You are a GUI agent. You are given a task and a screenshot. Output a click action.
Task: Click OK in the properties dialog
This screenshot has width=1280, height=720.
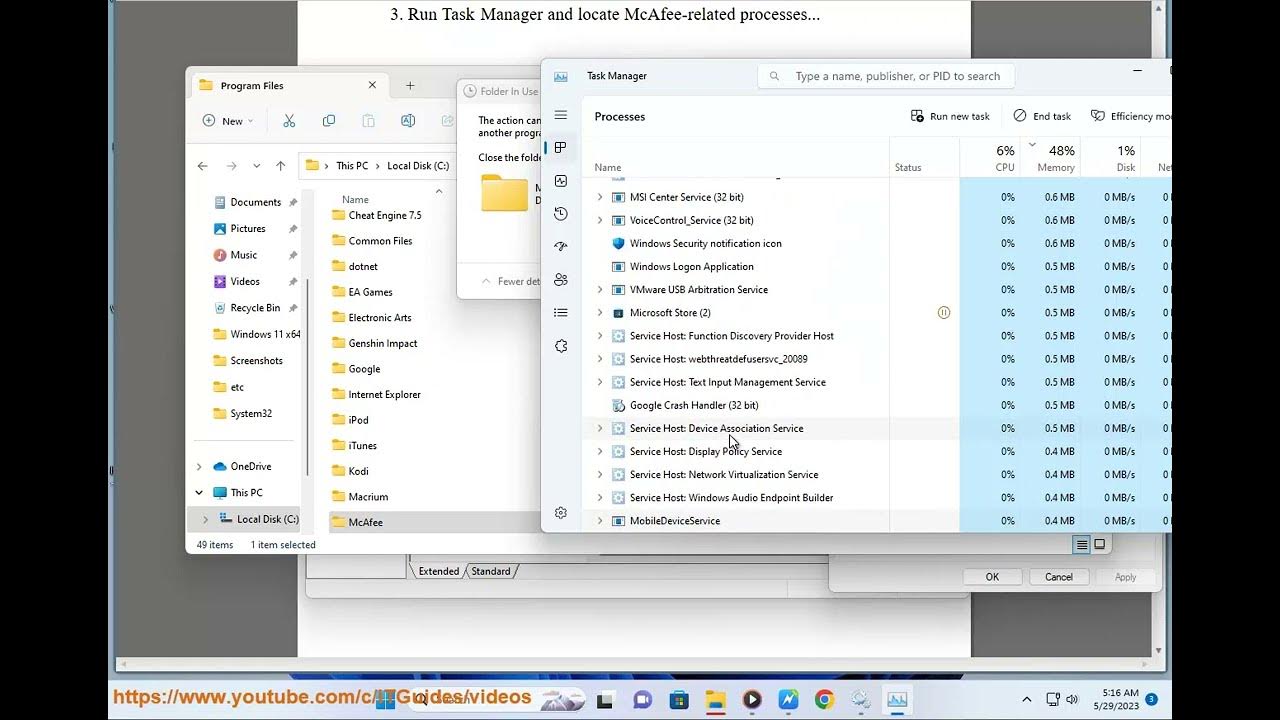click(x=992, y=577)
